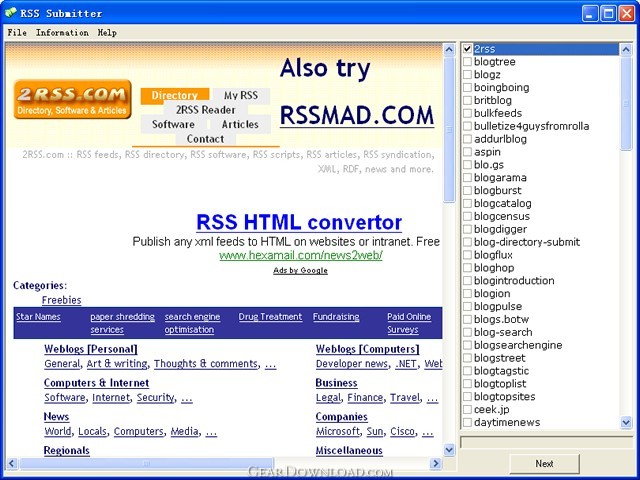
Task: Open the Miscellaneous category link
Action: 349,451
